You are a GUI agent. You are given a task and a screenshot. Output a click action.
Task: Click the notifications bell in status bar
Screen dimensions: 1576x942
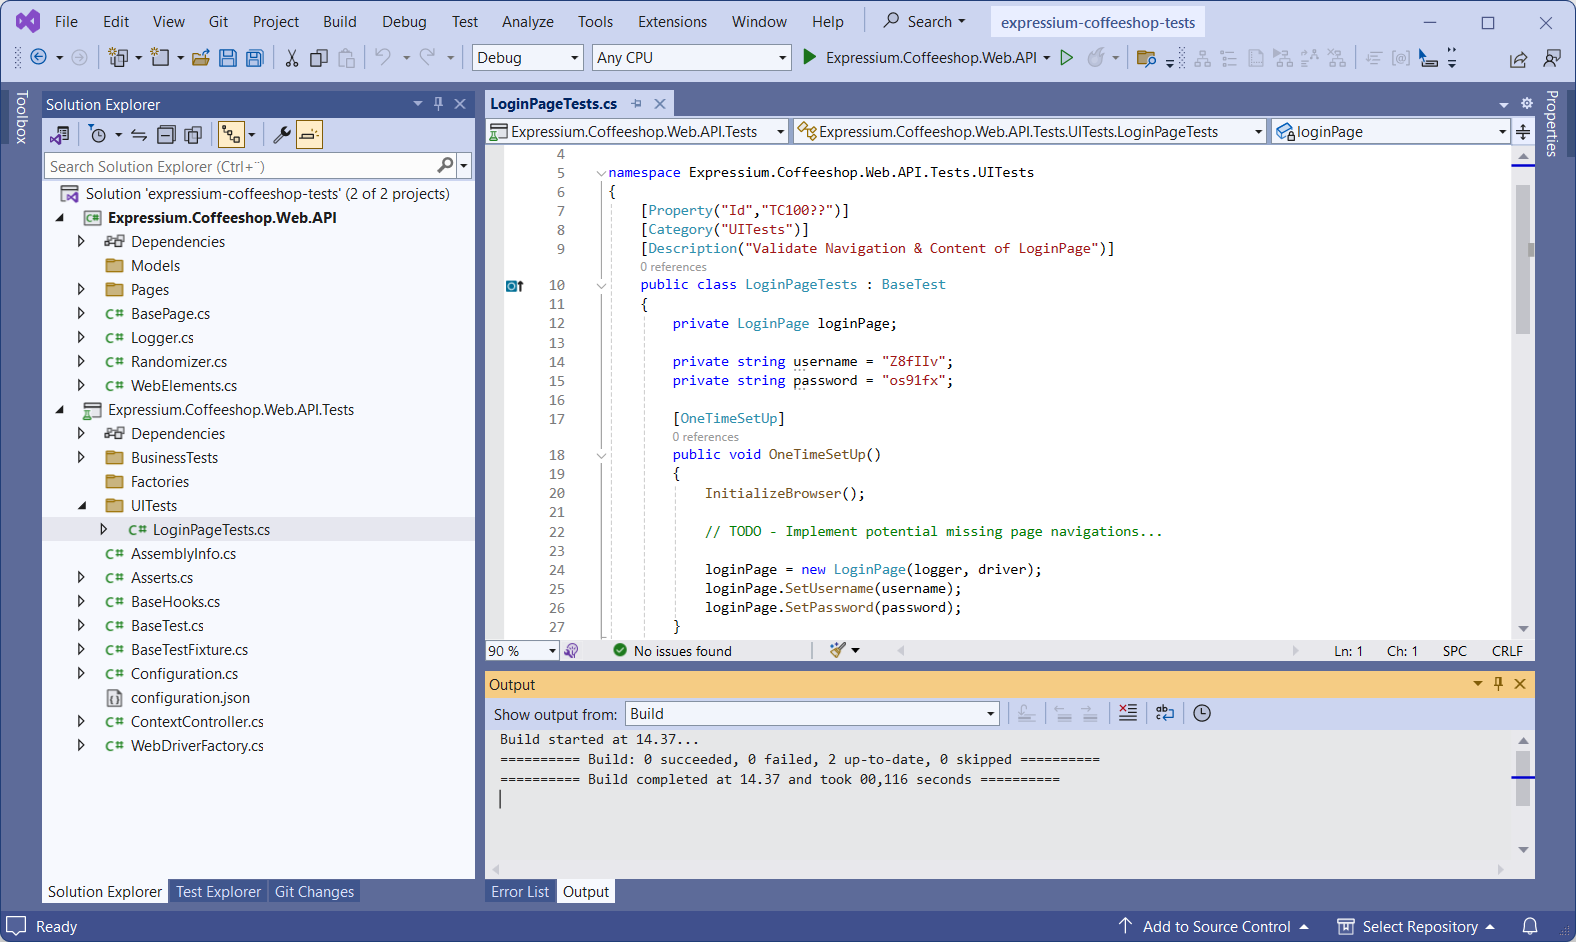1530,926
